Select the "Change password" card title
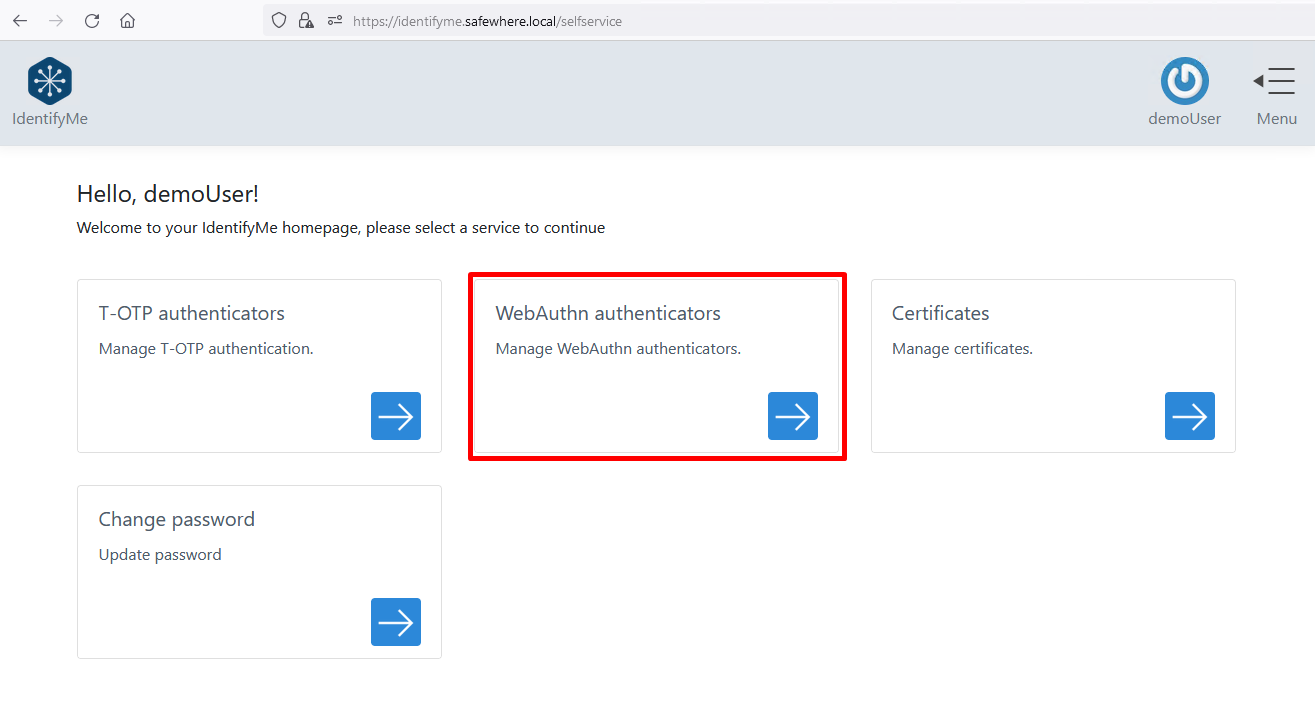This screenshot has height=717, width=1315. pyautogui.click(x=176, y=519)
